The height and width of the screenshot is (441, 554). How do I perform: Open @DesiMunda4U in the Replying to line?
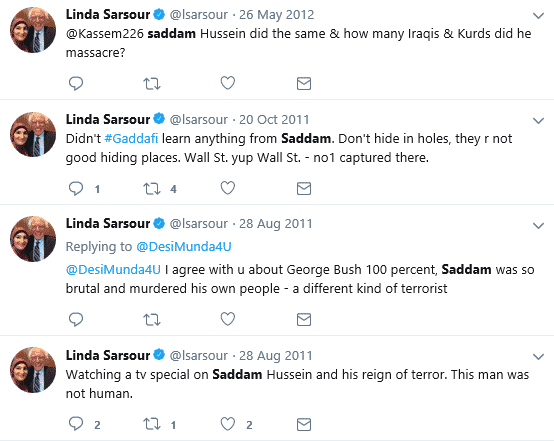click(x=184, y=247)
